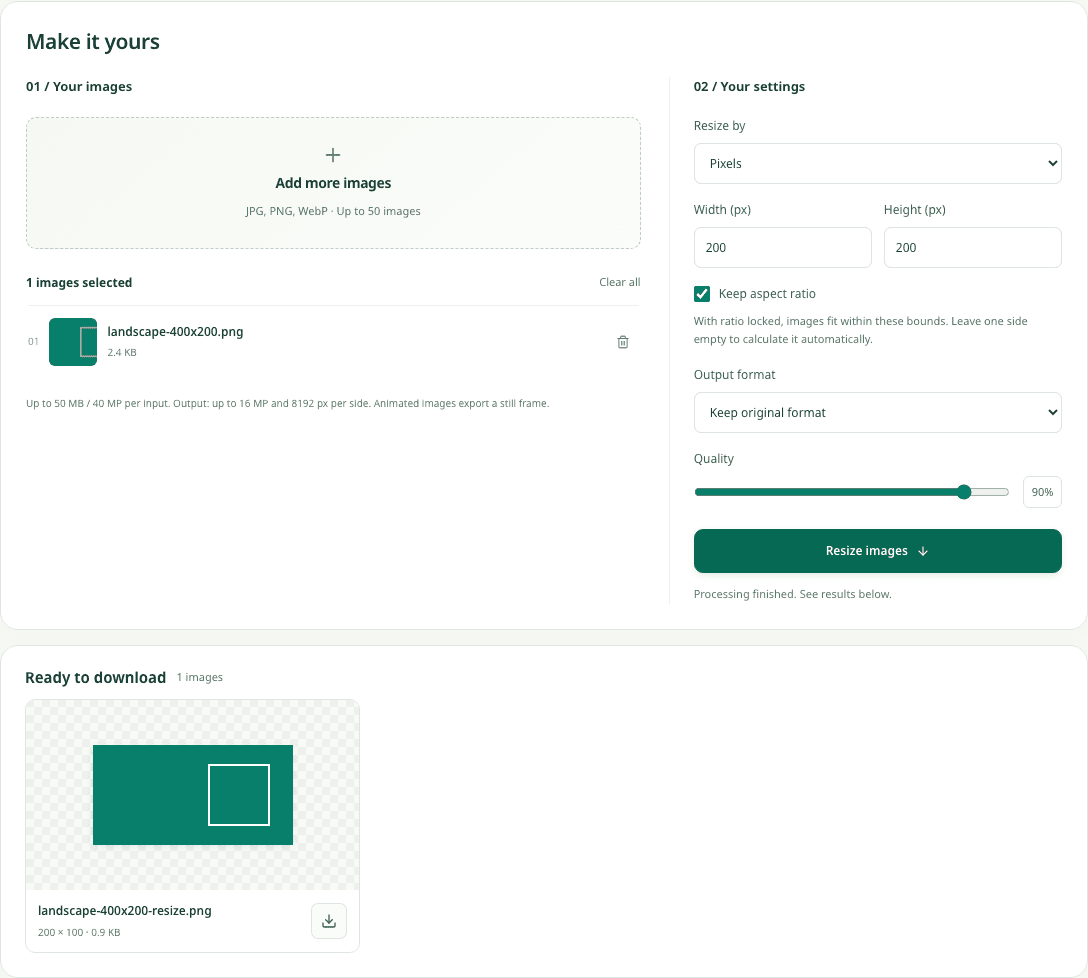The image size is (1088, 978).
Task: Click the plus icon to add images
Action: [333, 155]
